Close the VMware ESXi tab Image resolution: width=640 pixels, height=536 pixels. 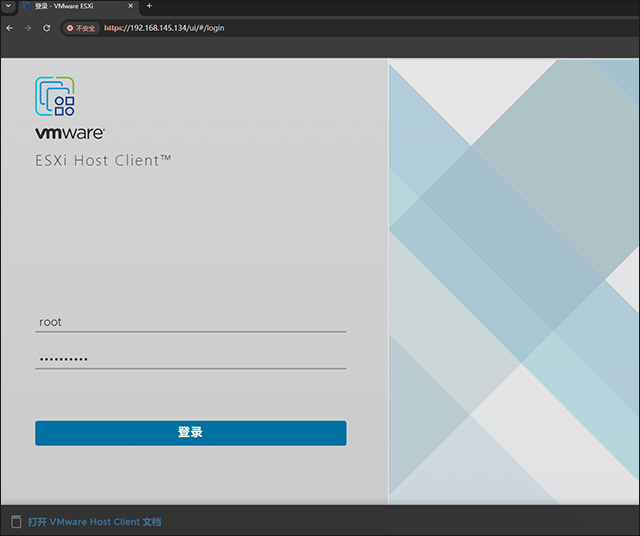tap(131, 6)
